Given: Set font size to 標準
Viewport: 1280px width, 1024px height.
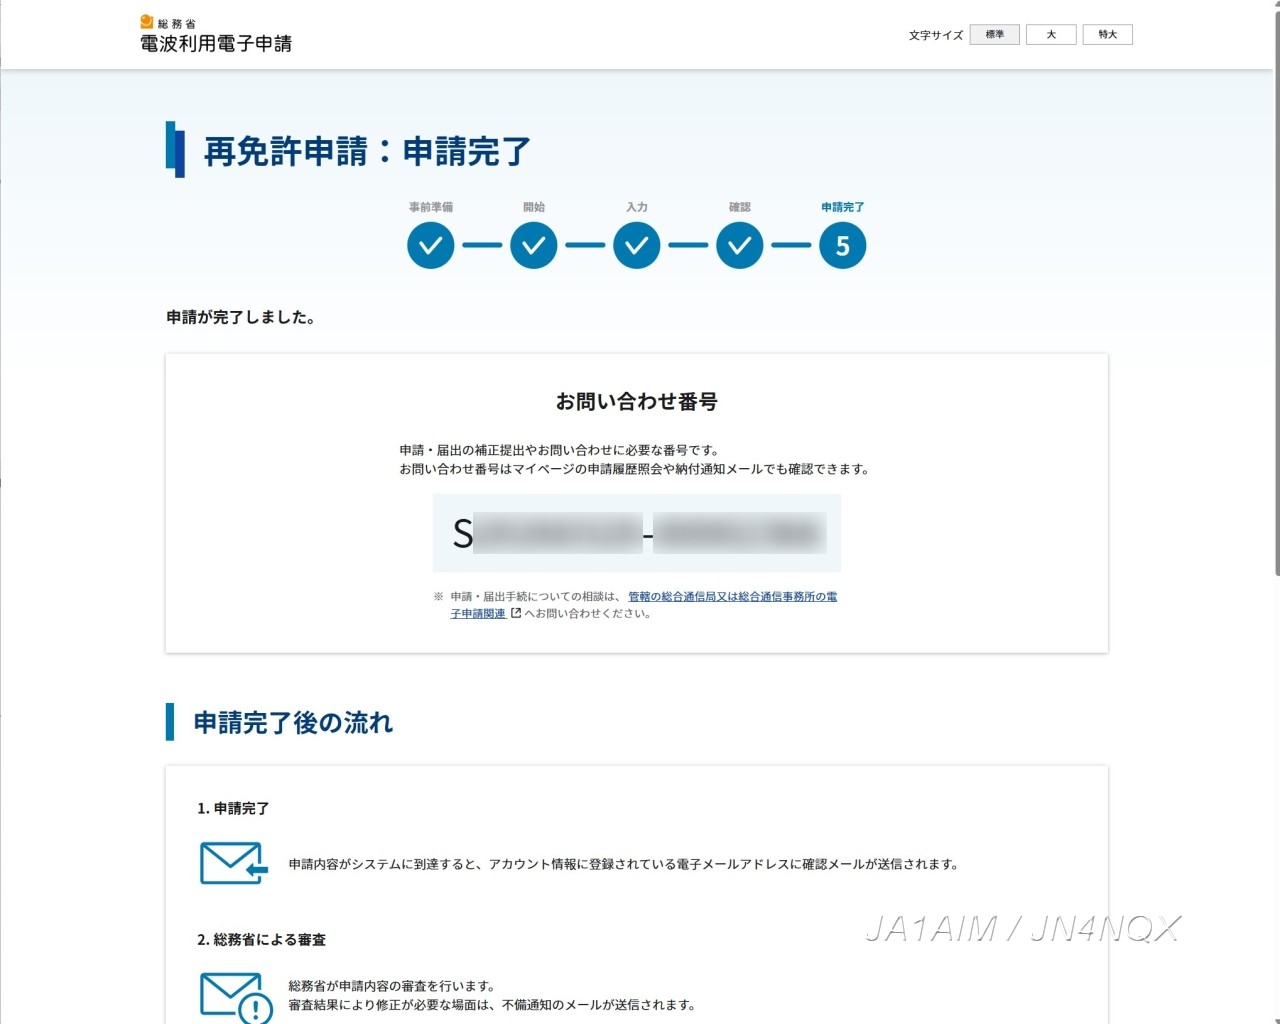Looking at the screenshot, I should click(x=994, y=35).
